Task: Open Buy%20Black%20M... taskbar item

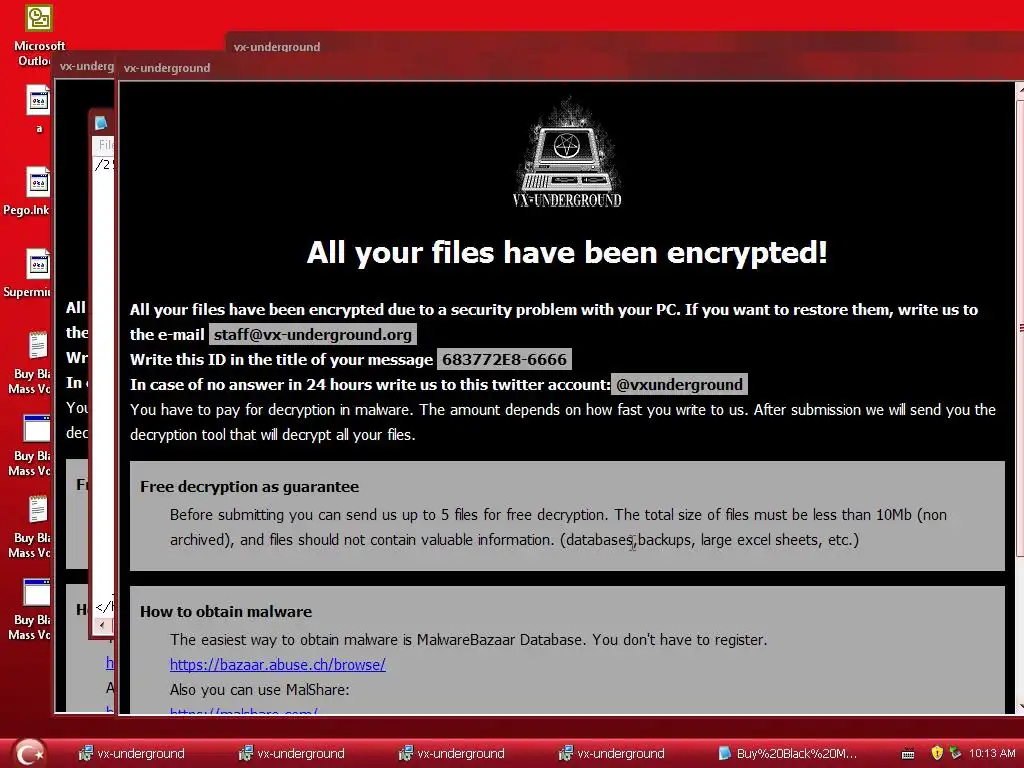Action: 787,753
